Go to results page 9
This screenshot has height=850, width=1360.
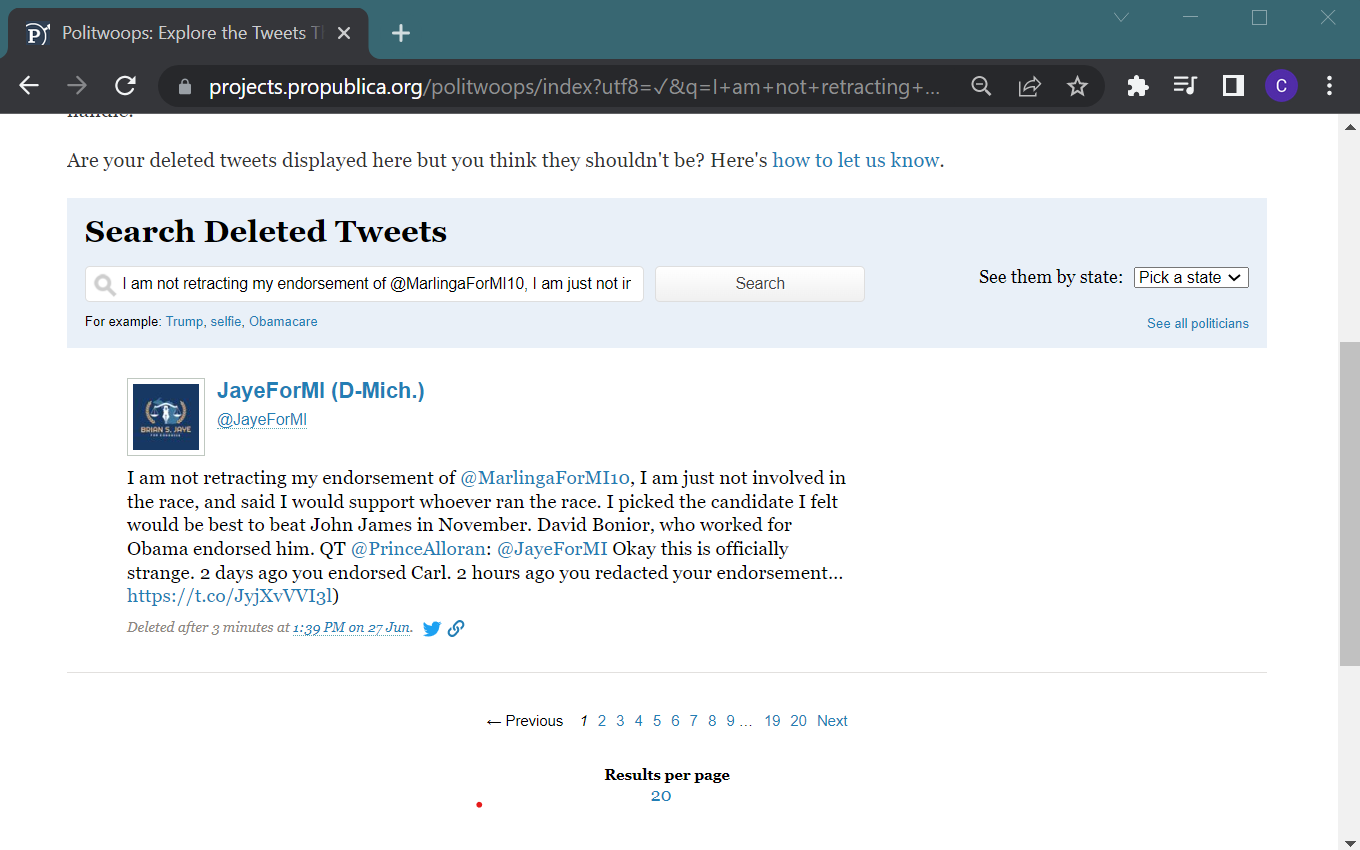[x=731, y=721]
